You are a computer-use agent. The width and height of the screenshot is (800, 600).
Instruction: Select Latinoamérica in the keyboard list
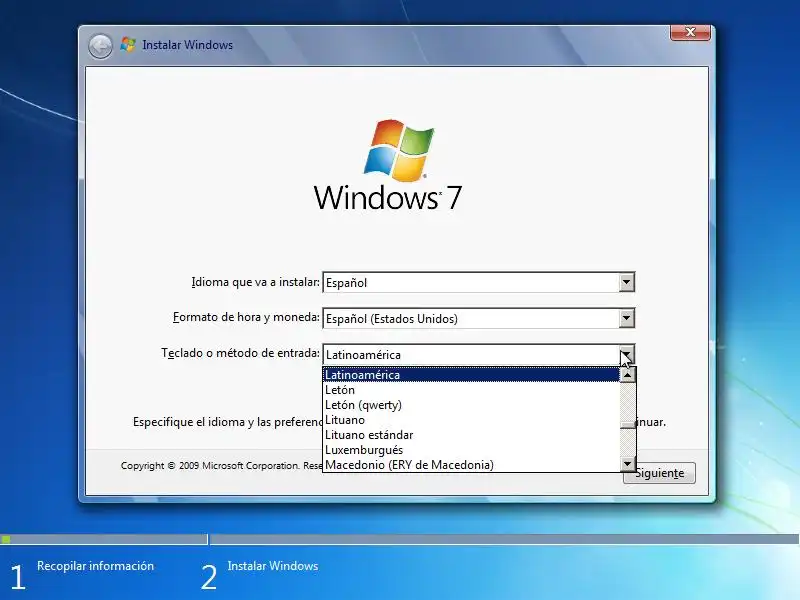tap(471, 374)
